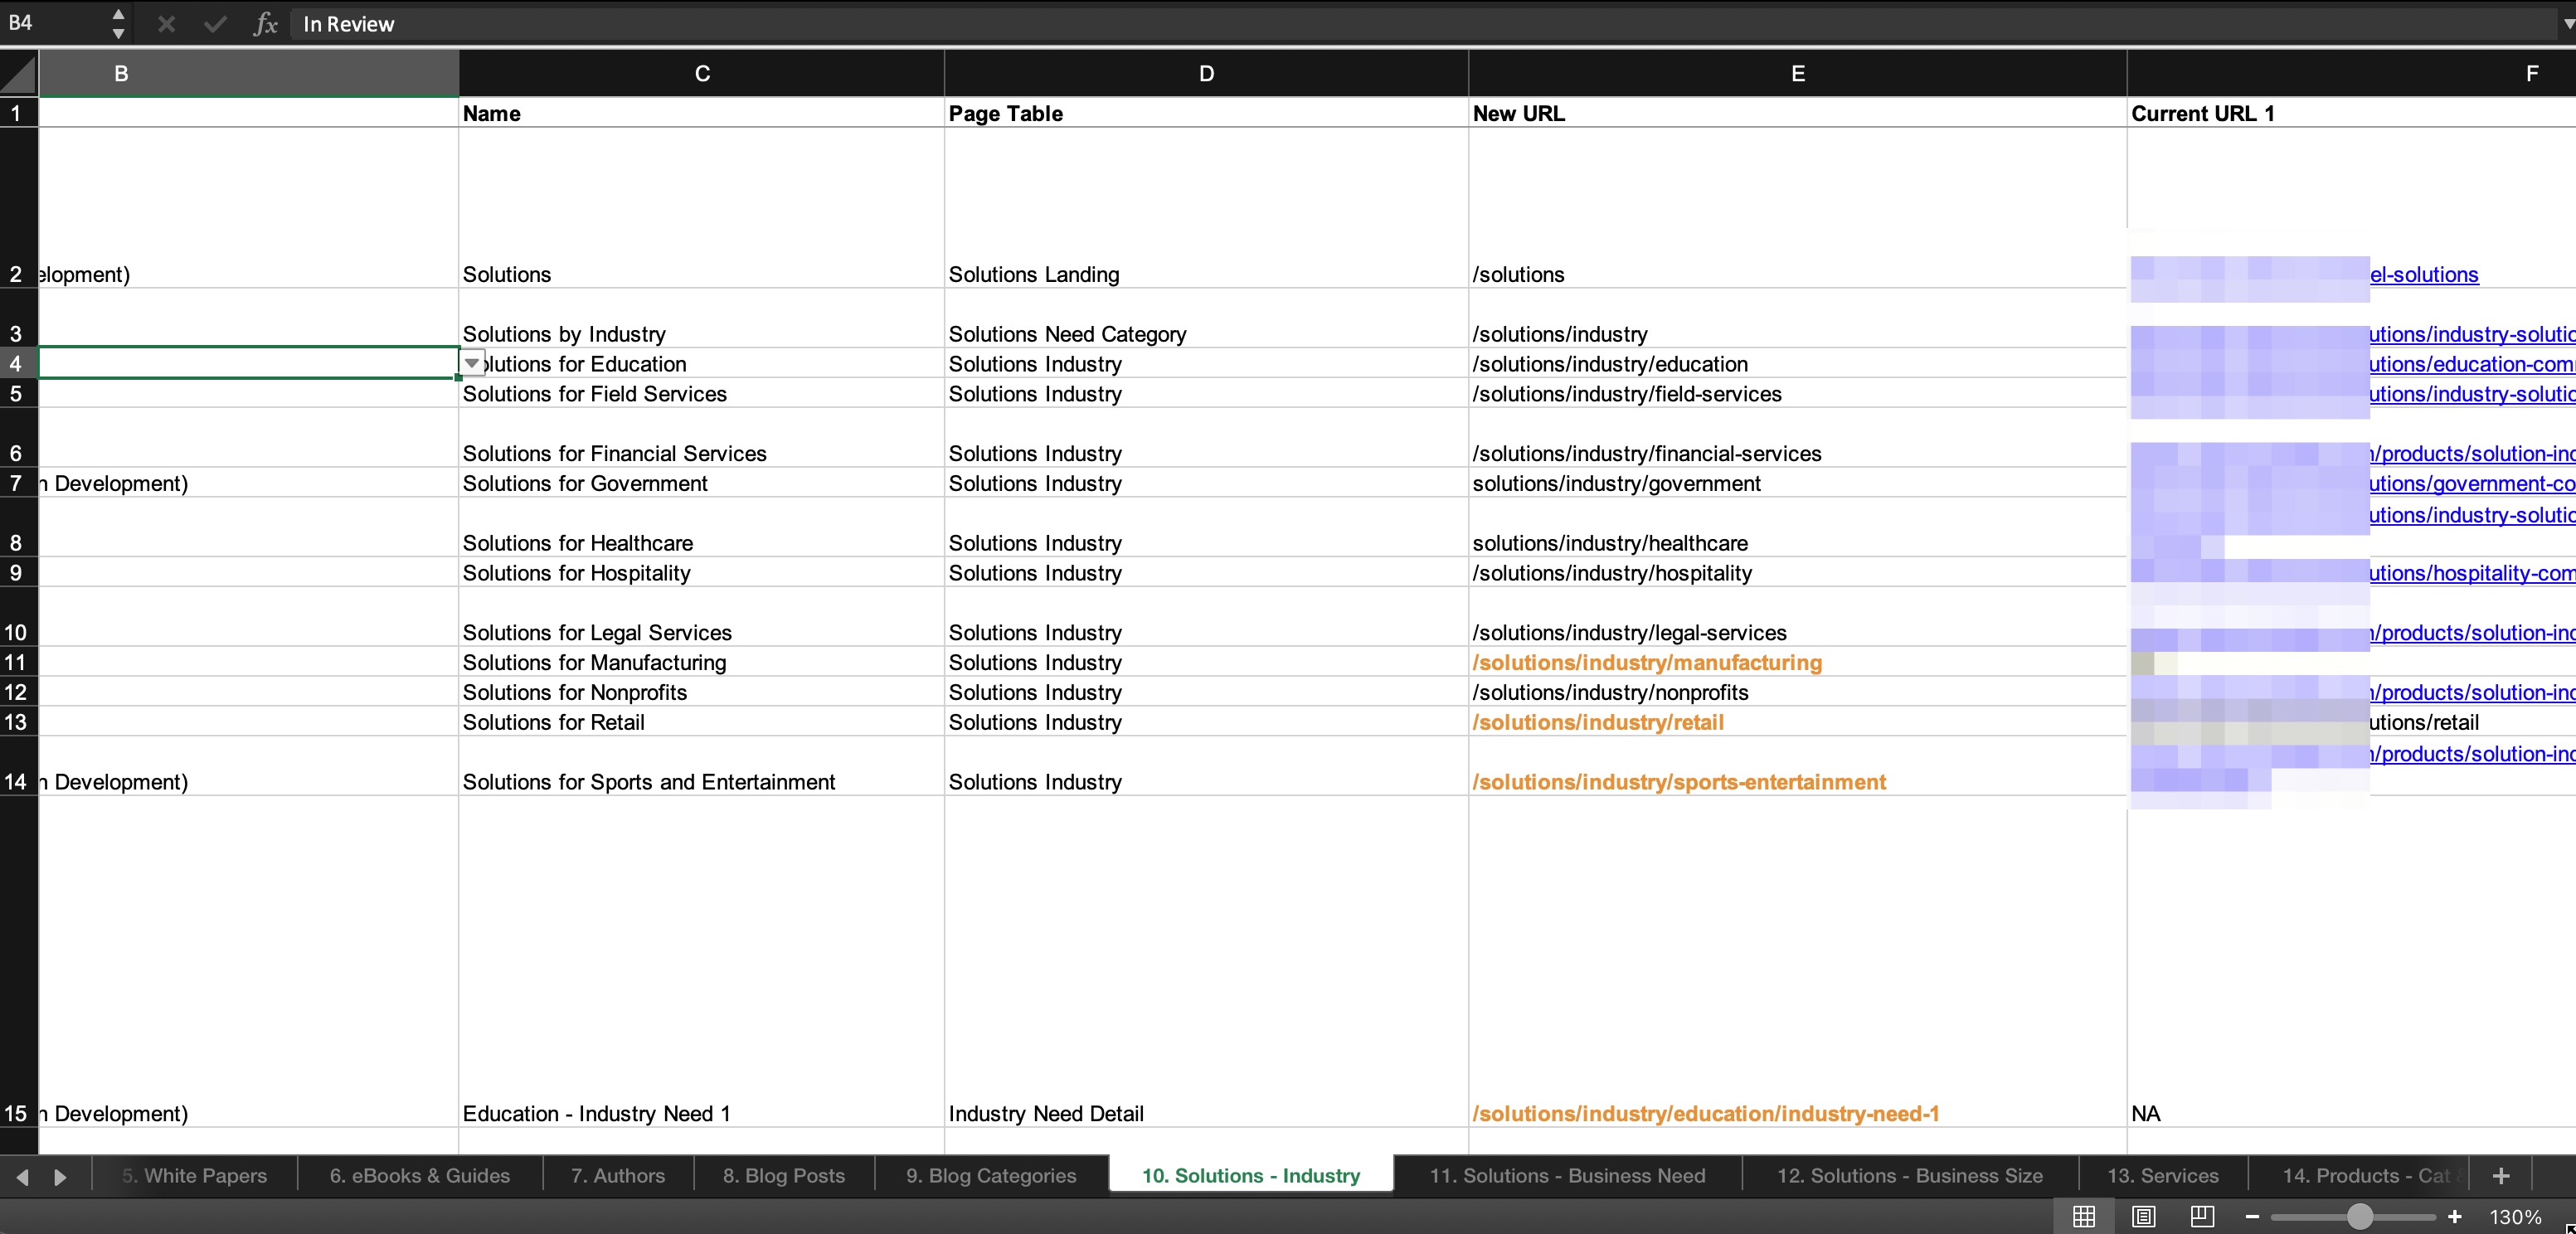Select column E header
Screen dimensions: 2576x1234
(x=1797, y=73)
